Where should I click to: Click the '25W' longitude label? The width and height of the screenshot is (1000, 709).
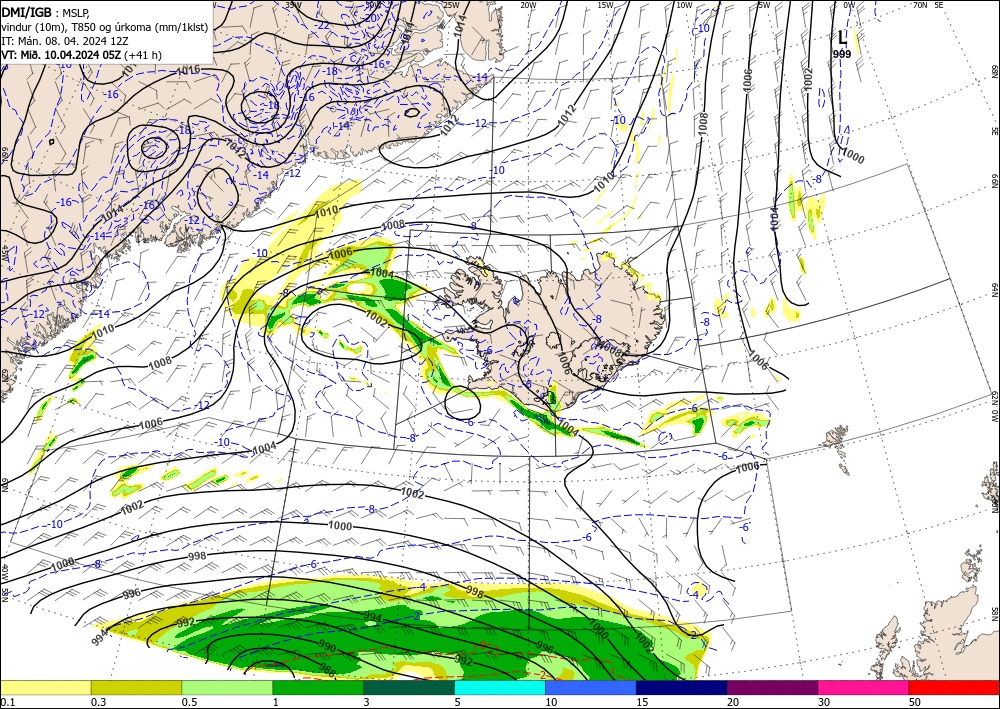(451, 5)
